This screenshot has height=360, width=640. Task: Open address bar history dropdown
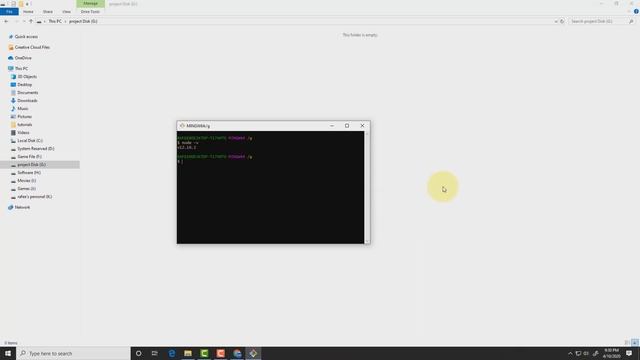click(x=556, y=21)
